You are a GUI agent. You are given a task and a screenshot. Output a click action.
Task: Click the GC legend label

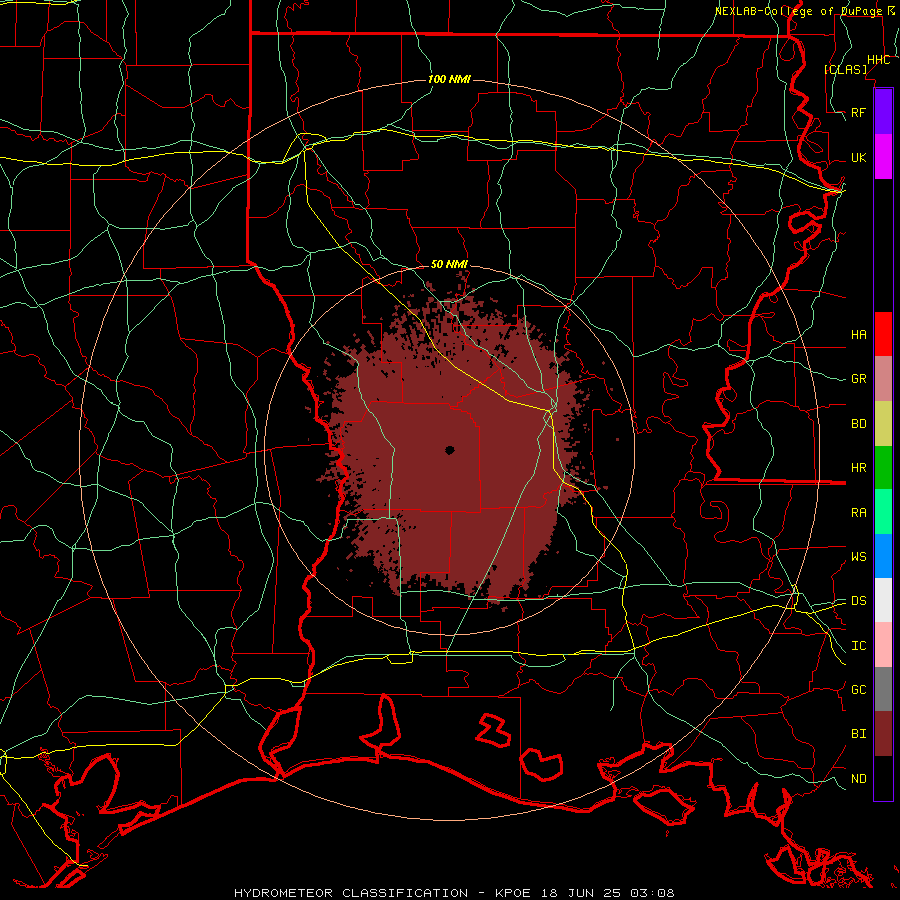tap(859, 689)
